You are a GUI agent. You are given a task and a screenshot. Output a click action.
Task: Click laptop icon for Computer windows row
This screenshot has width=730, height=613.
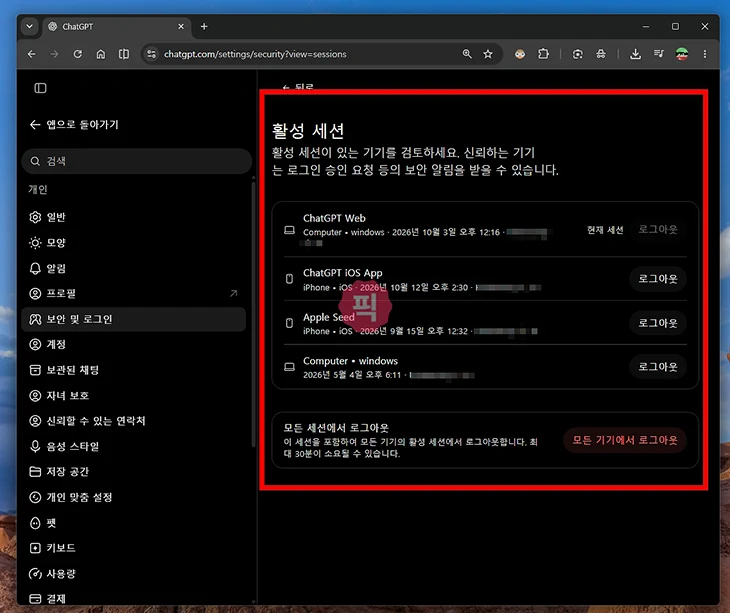click(290, 367)
